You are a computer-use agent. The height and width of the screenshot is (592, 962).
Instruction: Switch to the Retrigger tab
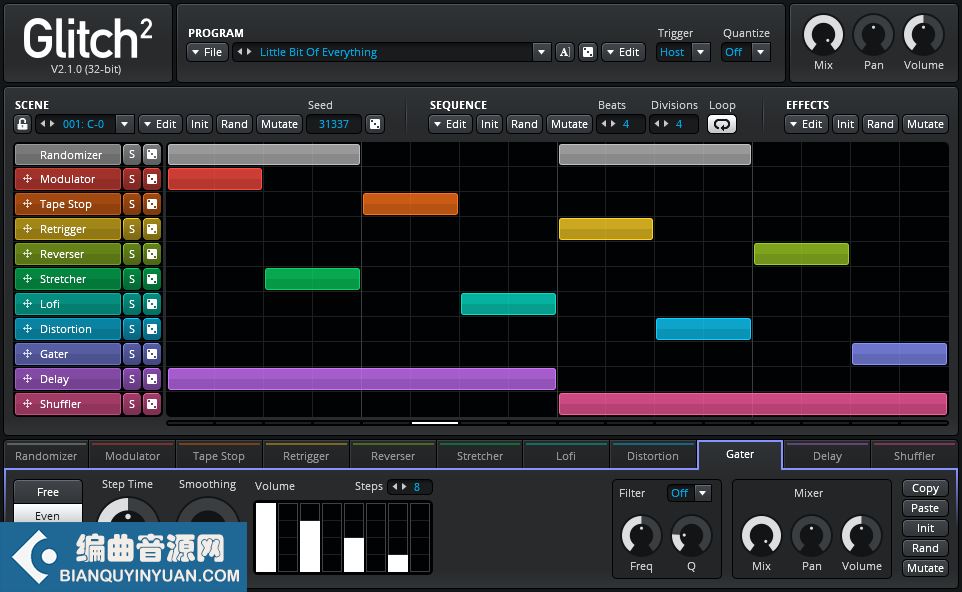[x=306, y=456]
